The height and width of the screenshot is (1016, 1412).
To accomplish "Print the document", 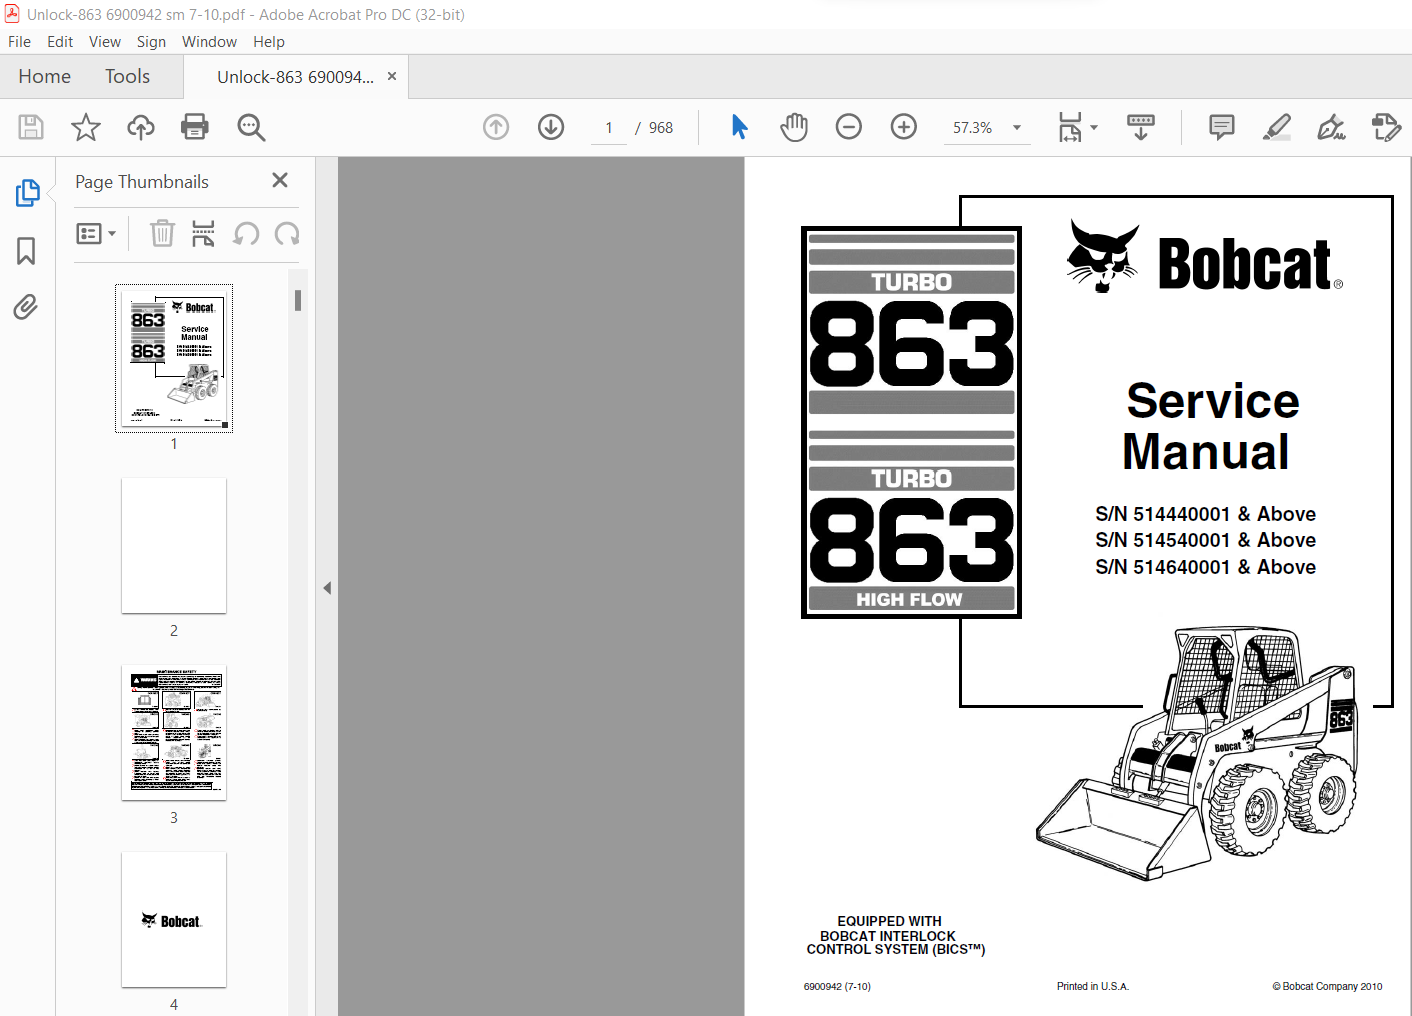I will pyautogui.click(x=195, y=127).
